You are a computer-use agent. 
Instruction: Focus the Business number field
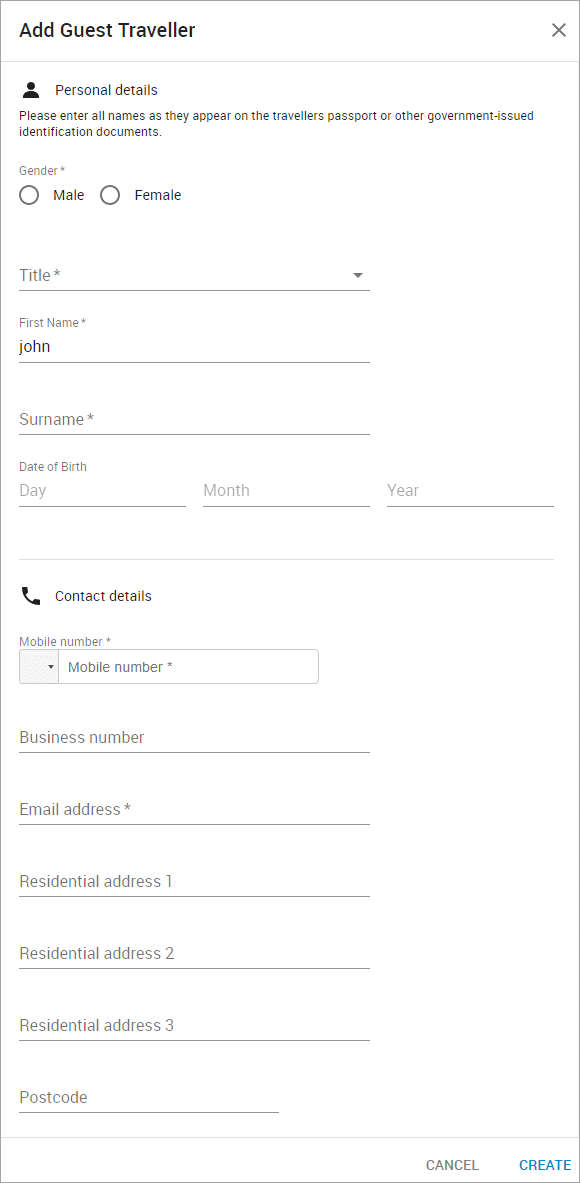click(x=195, y=738)
